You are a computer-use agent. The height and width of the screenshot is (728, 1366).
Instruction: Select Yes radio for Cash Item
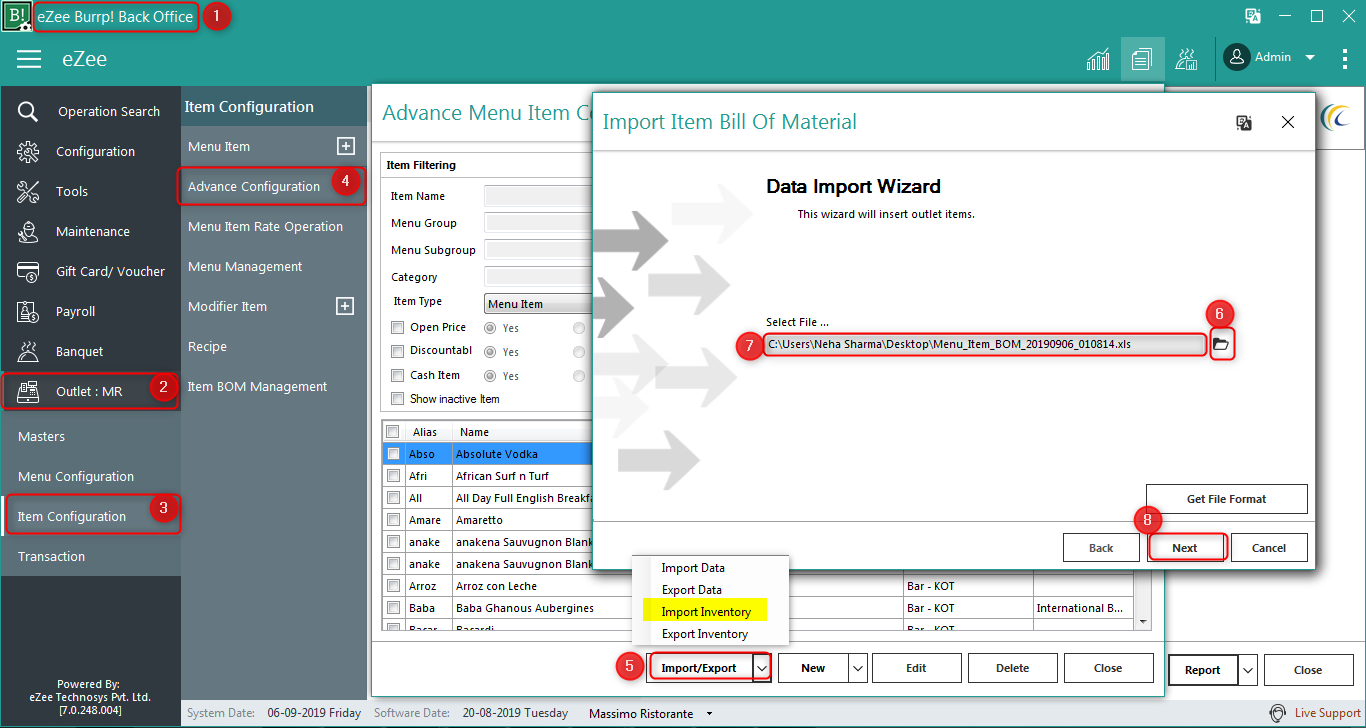490,376
